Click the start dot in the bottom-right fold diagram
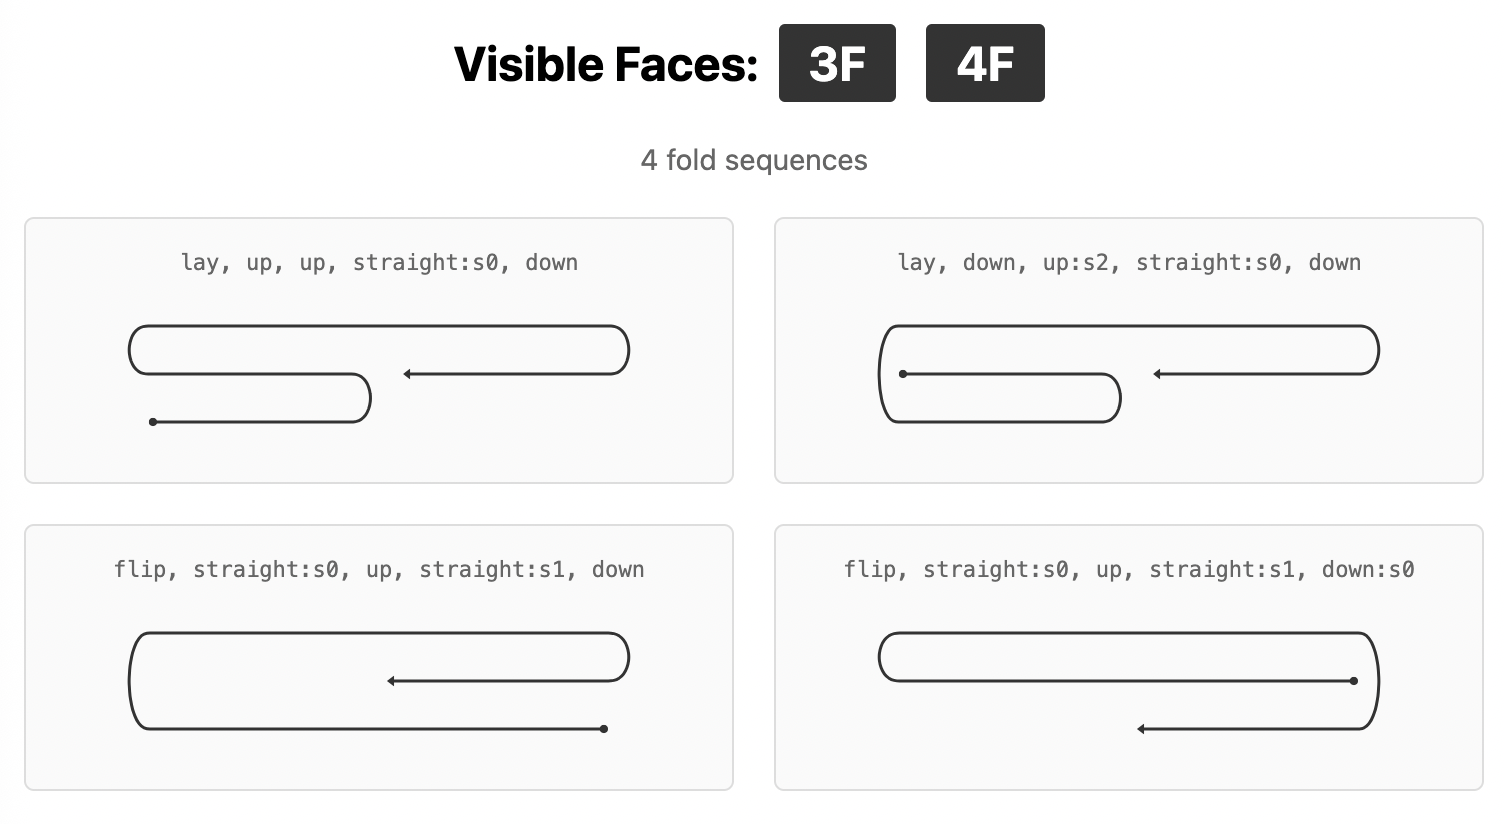Image resolution: width=1504 pixels, height=824 pixels. pos(1354,681)
